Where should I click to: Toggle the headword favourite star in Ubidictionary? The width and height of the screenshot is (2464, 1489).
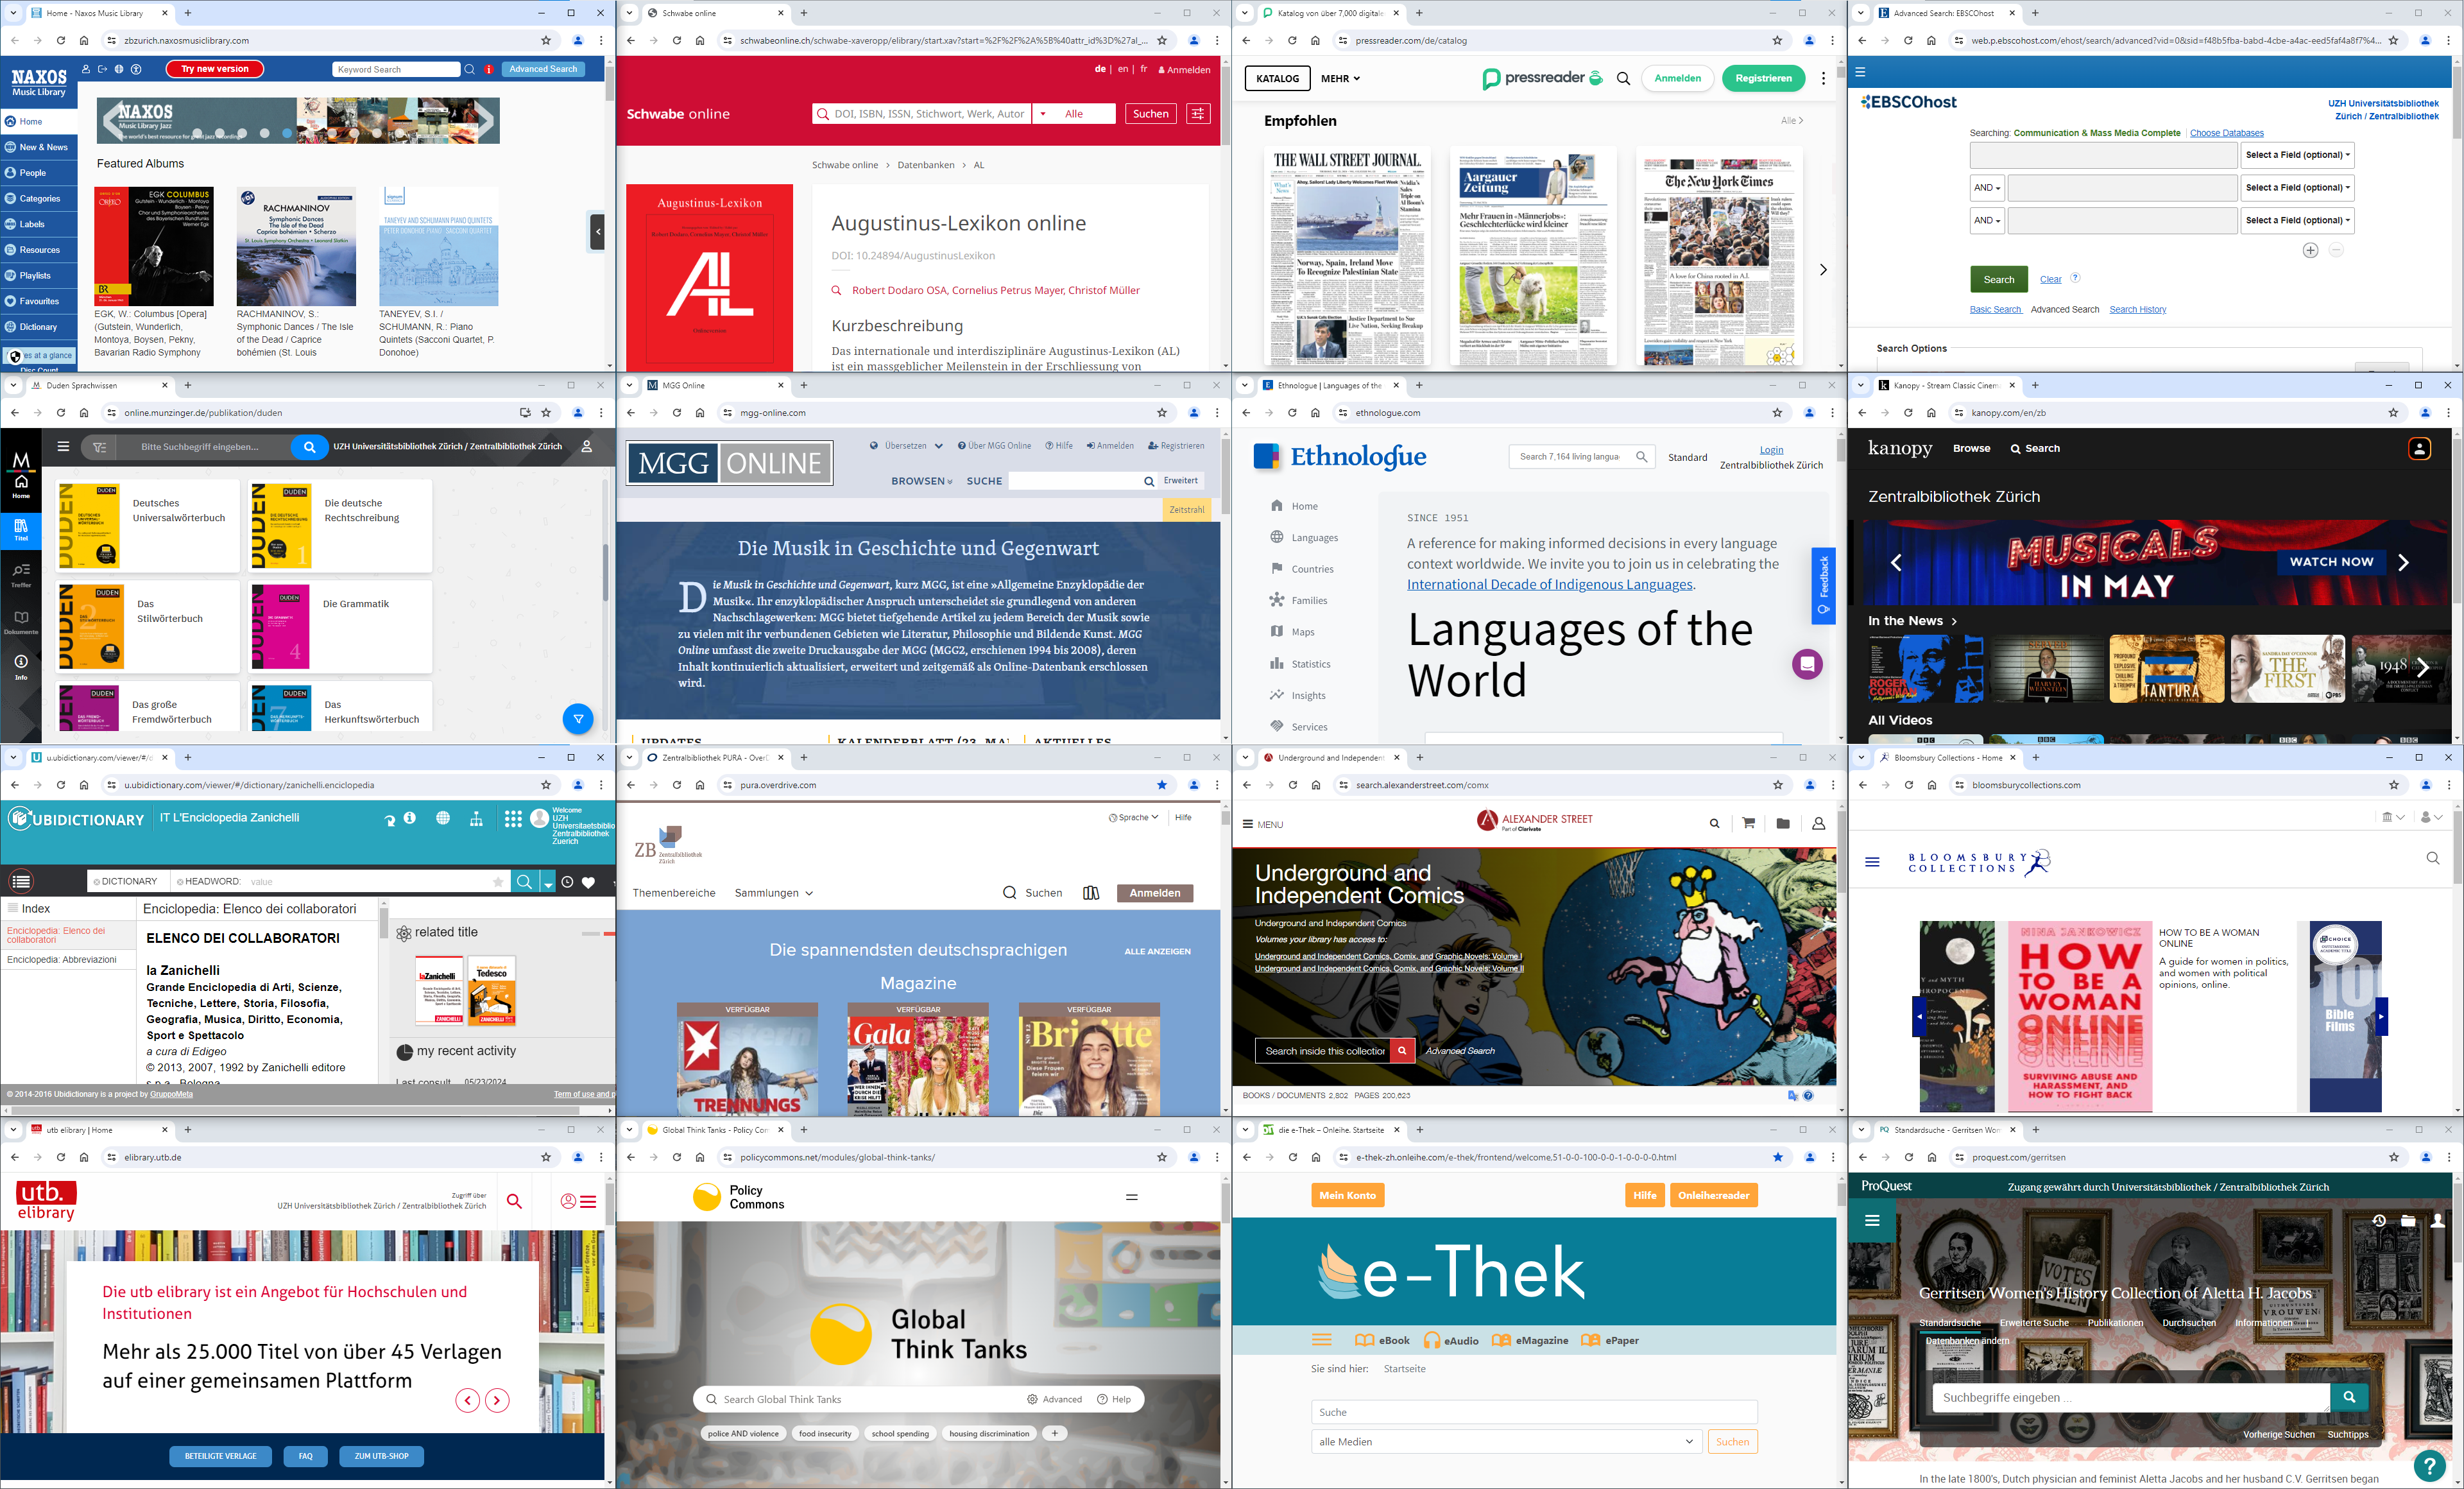coord(498,882)
